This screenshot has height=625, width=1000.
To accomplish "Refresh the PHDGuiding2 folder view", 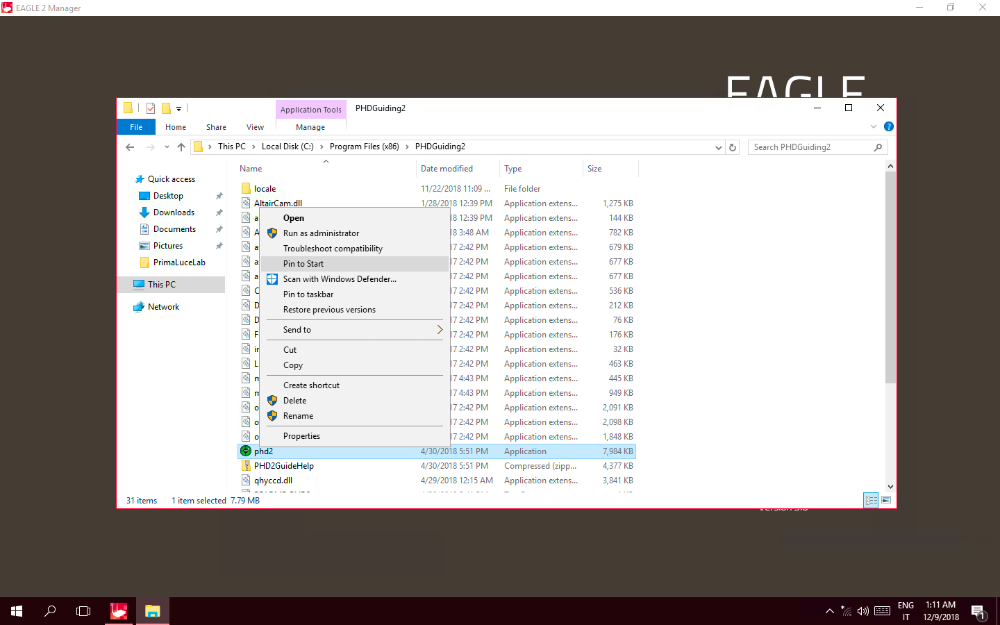I will [733, 147].
